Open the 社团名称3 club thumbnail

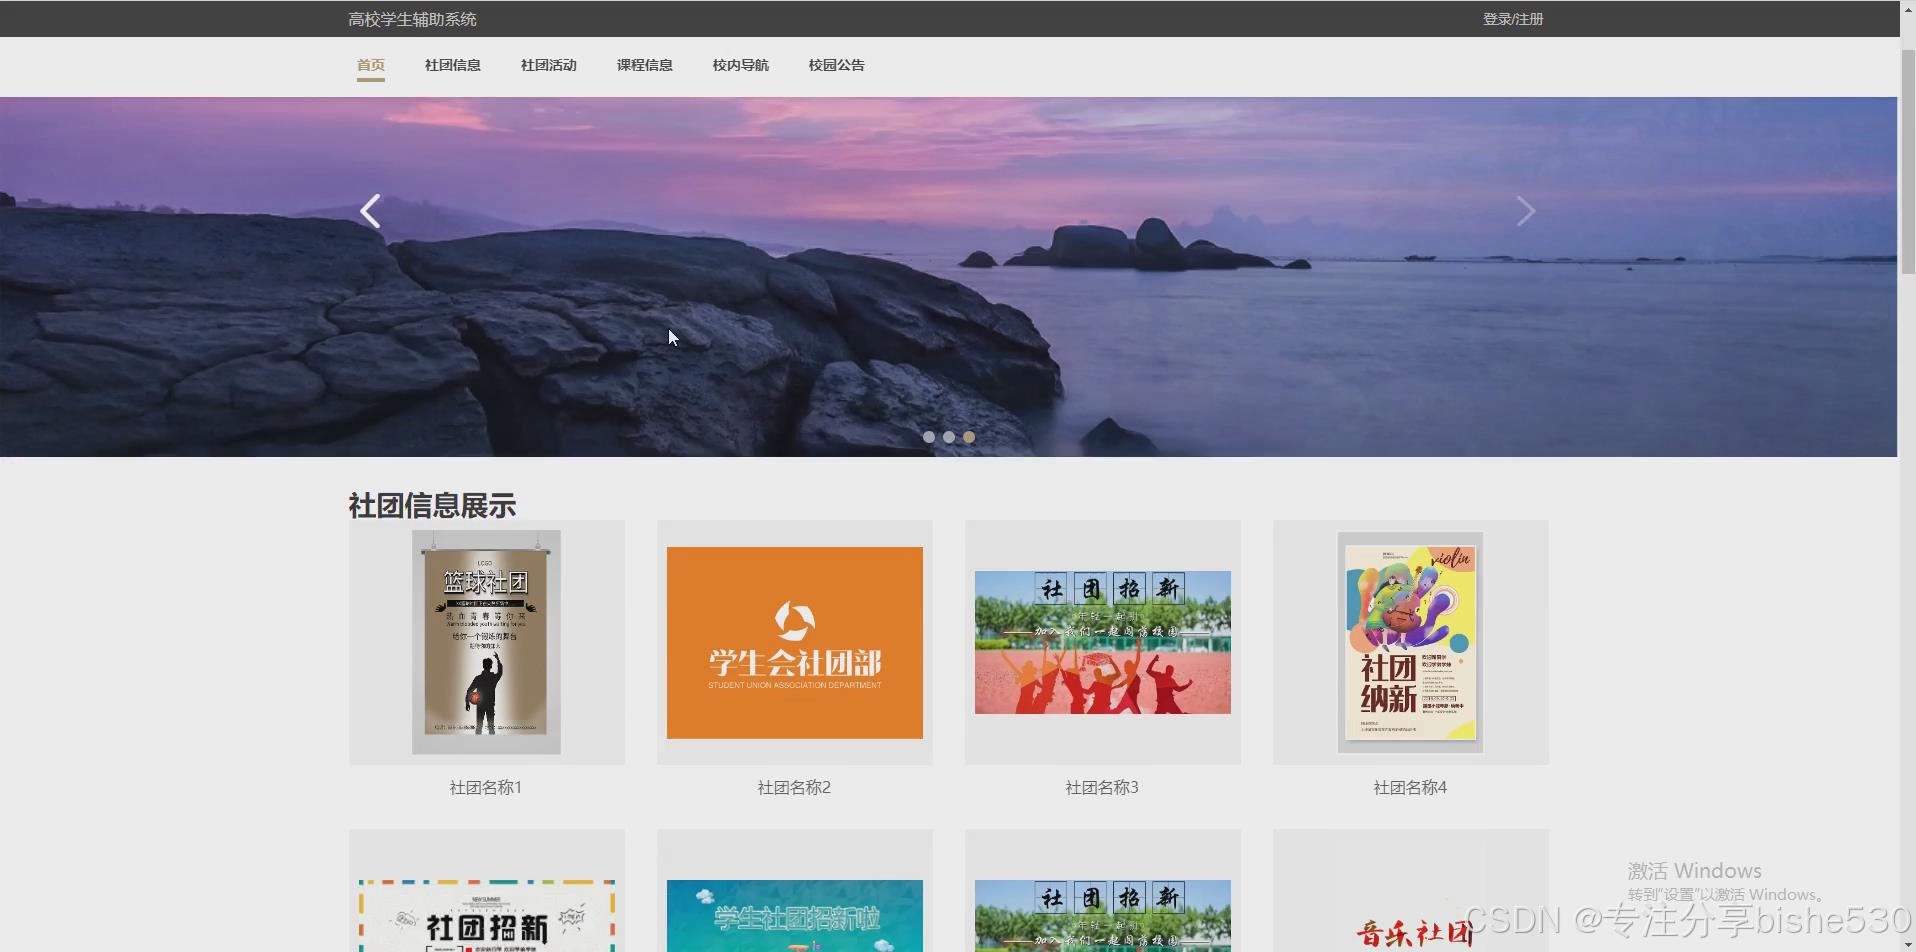[x=1103, y=642]
